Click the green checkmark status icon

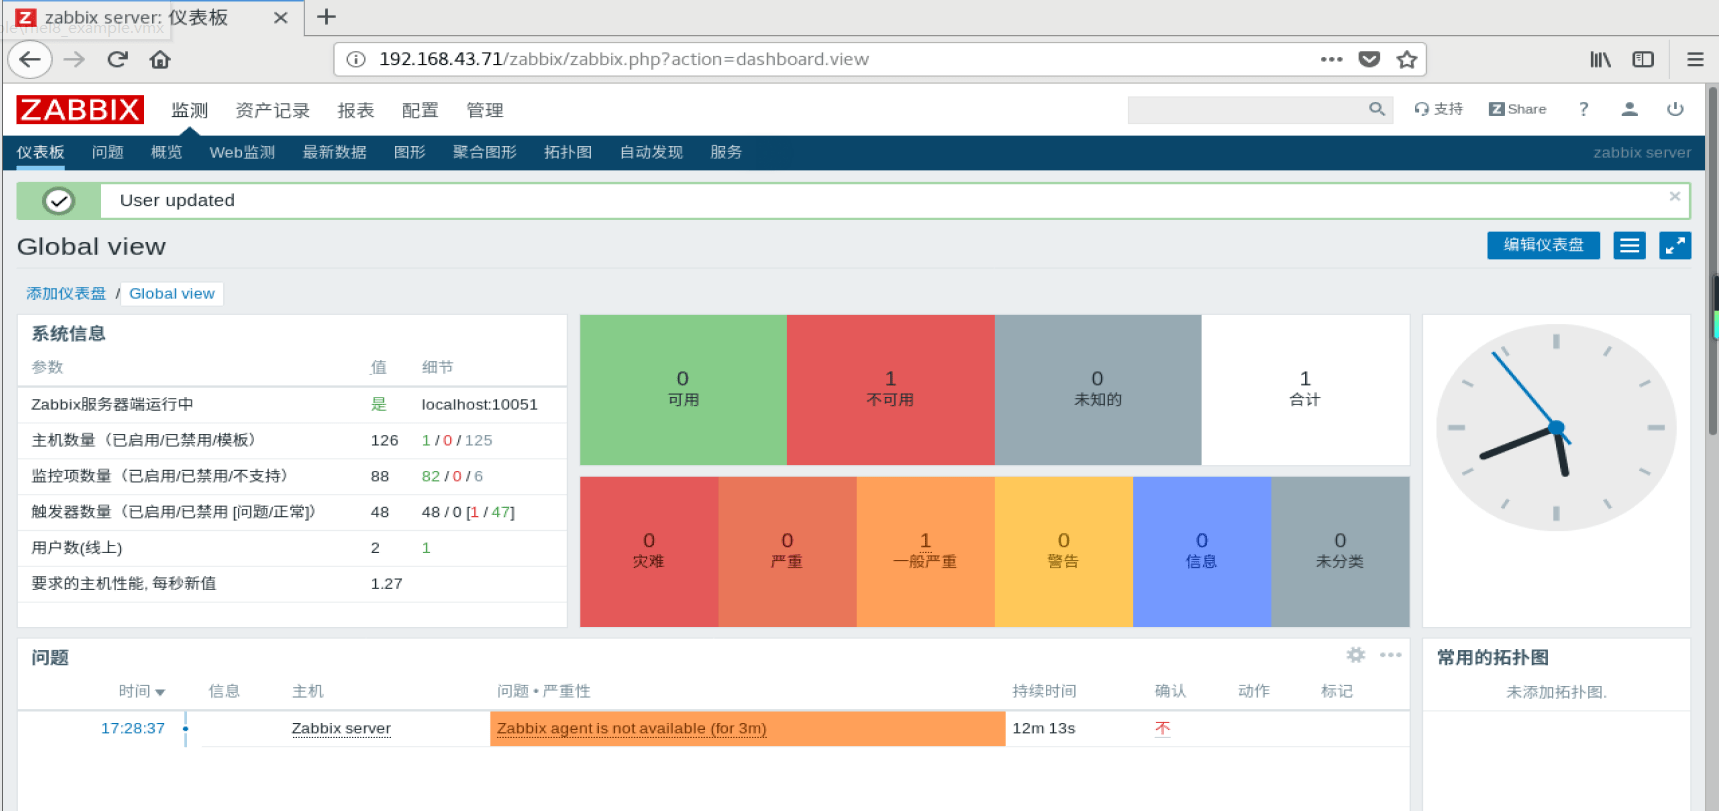click(59, 201)
